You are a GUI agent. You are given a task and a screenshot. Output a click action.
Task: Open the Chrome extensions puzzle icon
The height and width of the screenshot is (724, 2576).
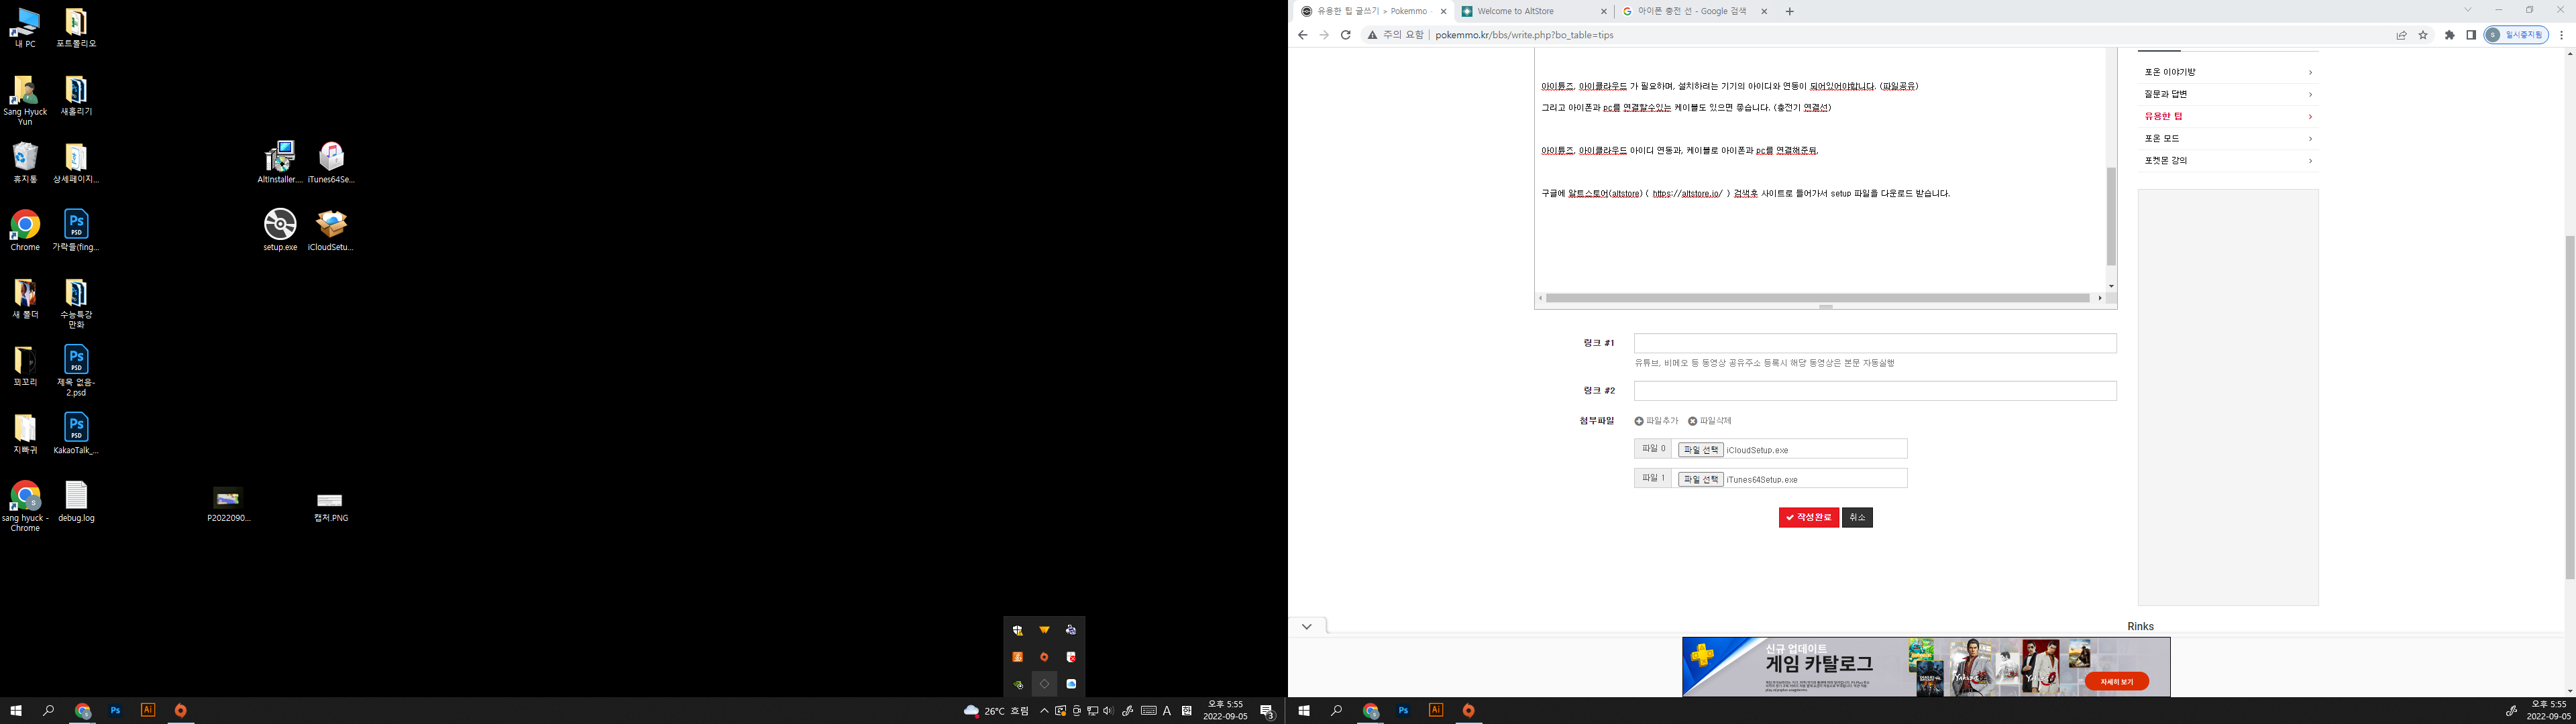(x=2449, y=35)
